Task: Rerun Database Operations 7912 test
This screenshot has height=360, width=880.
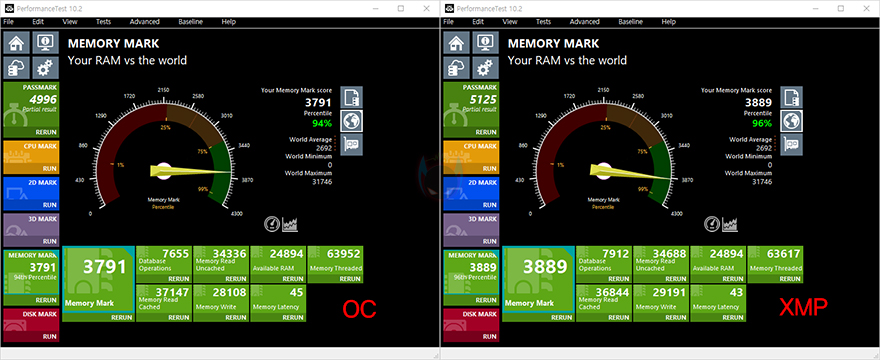Action: [x=619, y=279]
